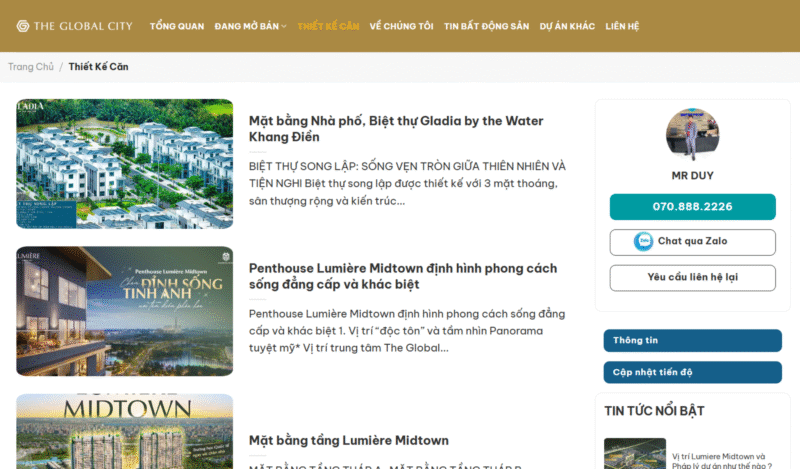
Task: Click the Chat qua Zalo button
Action: (x=692, y=242)
